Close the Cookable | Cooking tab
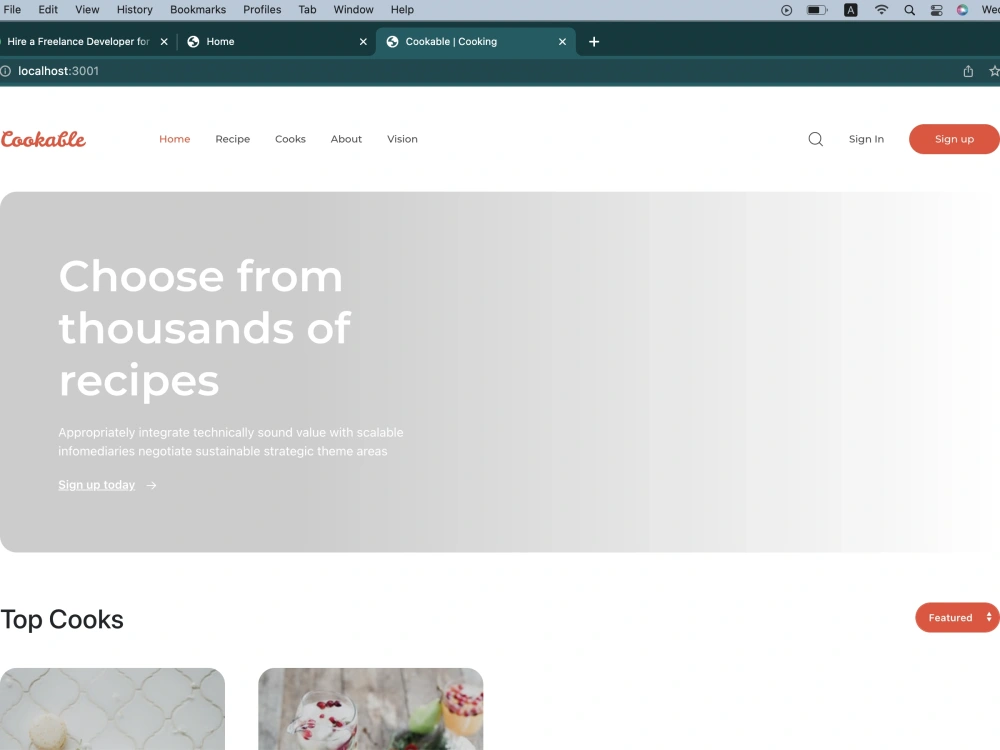The height and width of the screenshot is (750, 1000). (x=562, y=41)
